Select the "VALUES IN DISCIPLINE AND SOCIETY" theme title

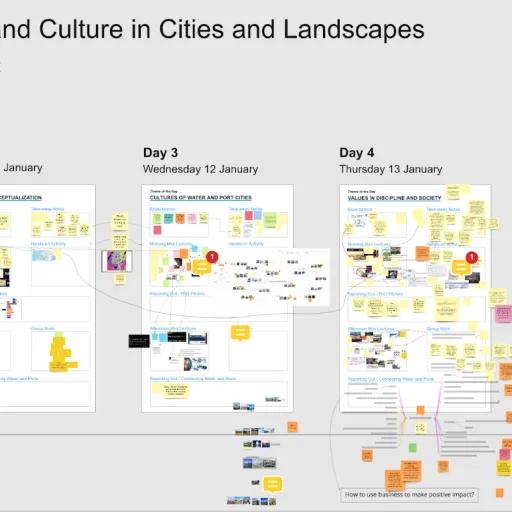[x=394, y=198]
